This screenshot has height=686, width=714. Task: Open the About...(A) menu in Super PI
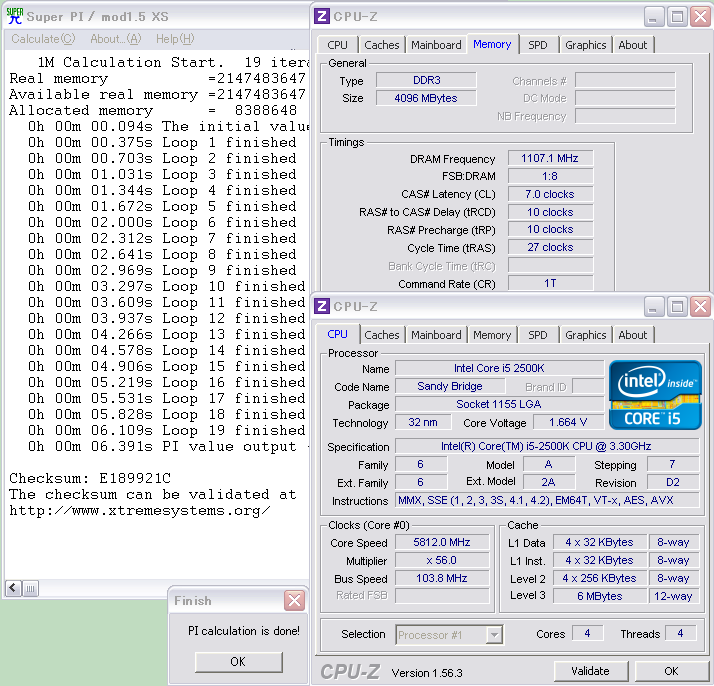116,39
